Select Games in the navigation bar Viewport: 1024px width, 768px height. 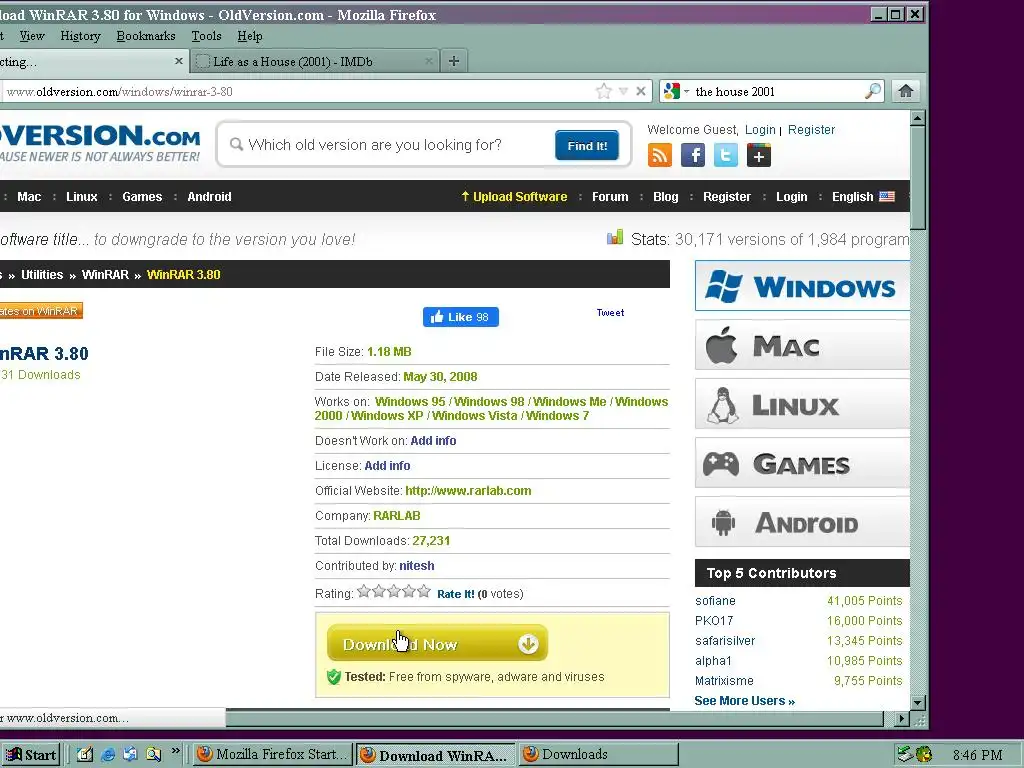(142, 197)
